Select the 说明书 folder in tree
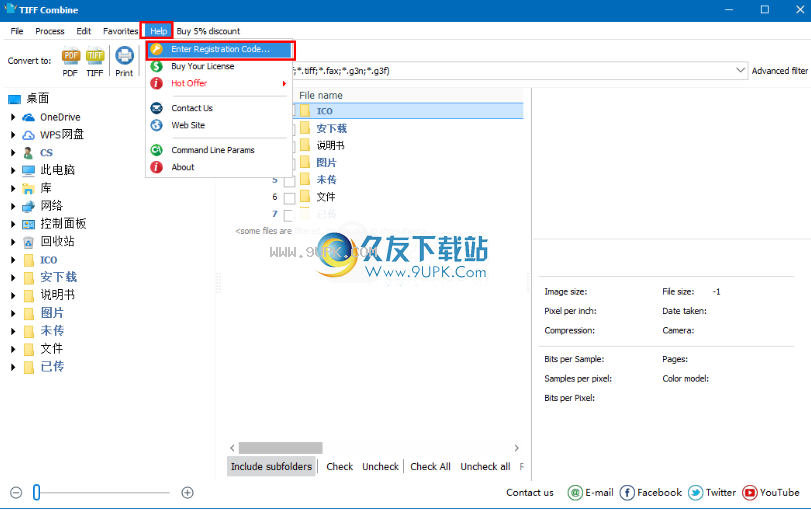This screenshot has height=510, width=811. (58, 295)
